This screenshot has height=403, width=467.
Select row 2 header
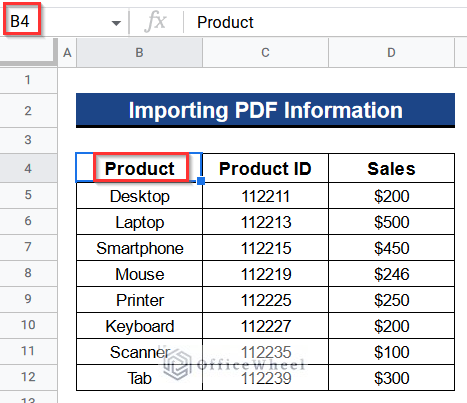click(x=28, y=111)
